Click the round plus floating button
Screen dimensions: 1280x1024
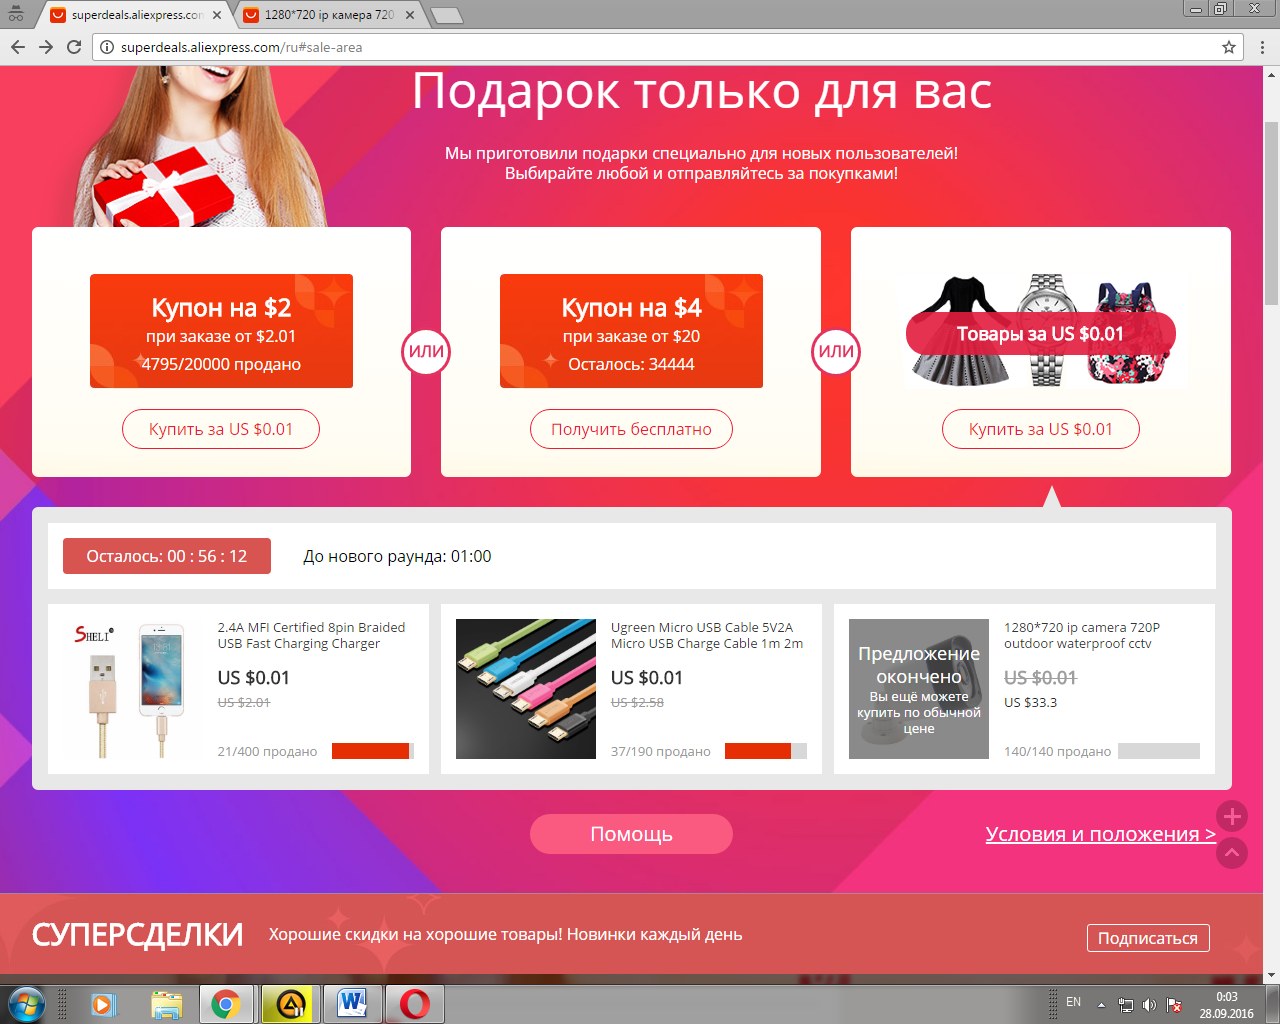(1232, 816)
